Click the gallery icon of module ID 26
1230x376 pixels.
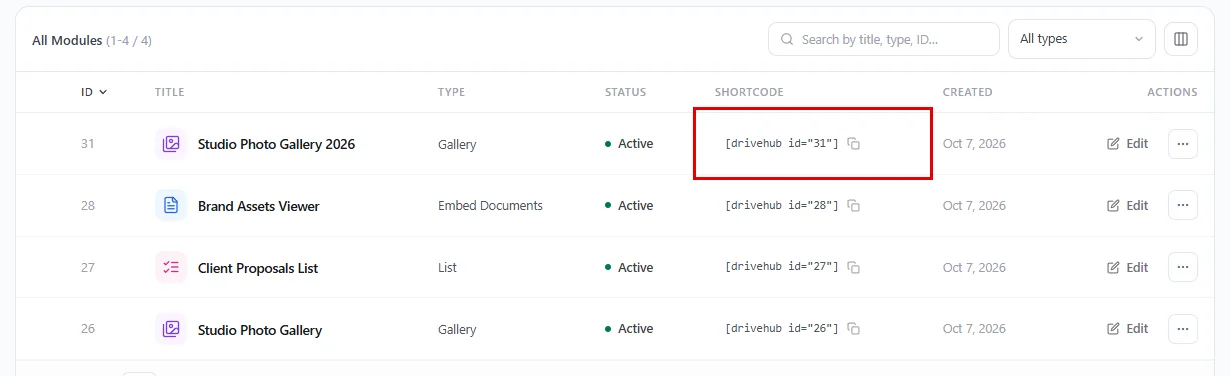pos(171,329)
